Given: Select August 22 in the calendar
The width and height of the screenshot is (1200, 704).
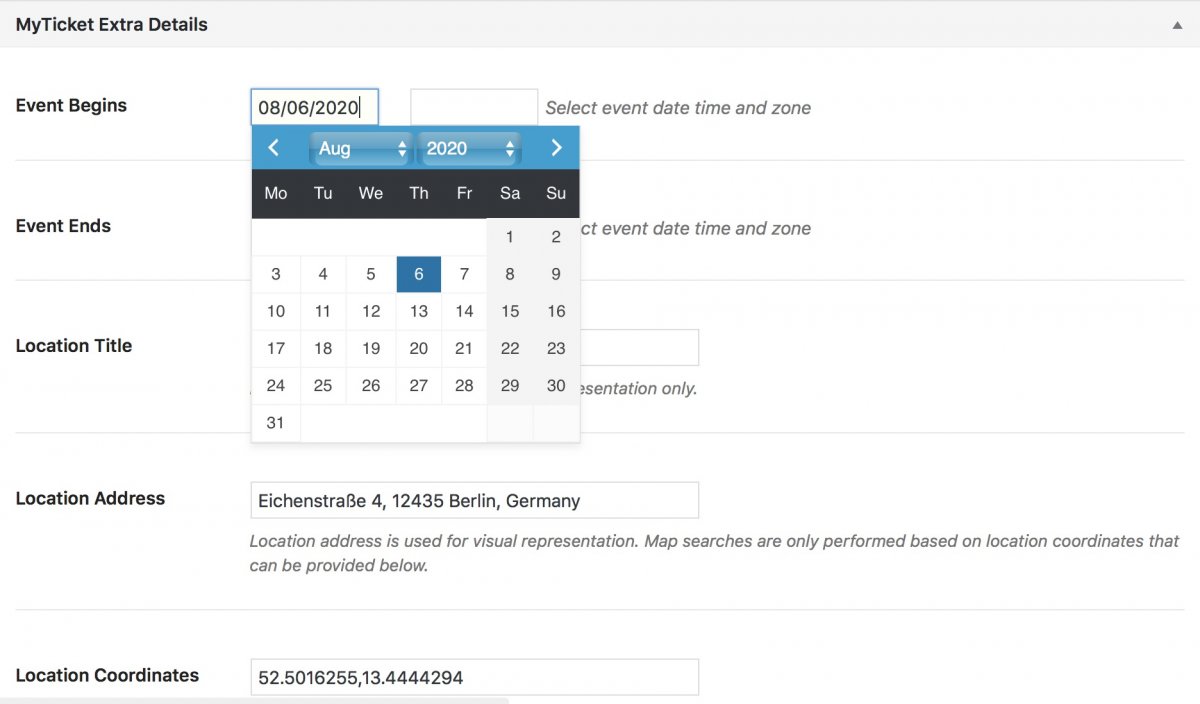Looking at the screenshot, I should pos(509,348).
